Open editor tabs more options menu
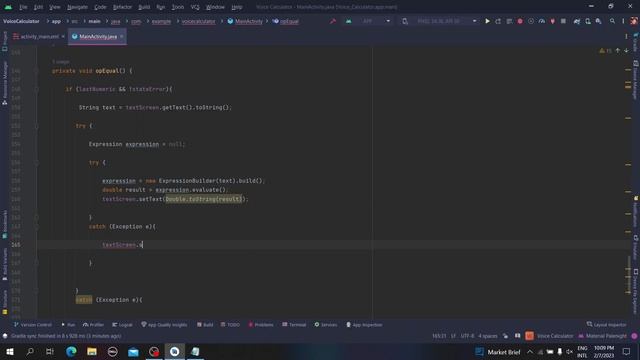This screenshot has height=360, width=640. pos(626,37)
